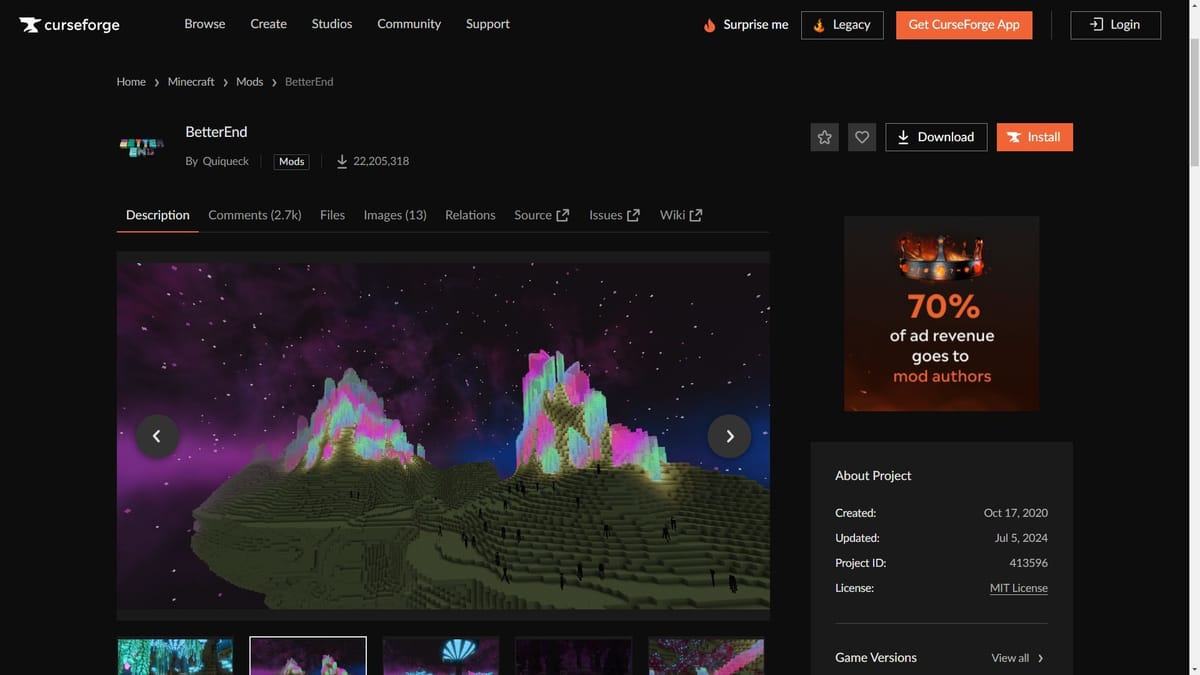This screenshot has height=675, width=1200.
Task: Open breadcrumb chevron after Minecraft
Action: [227, 81]
